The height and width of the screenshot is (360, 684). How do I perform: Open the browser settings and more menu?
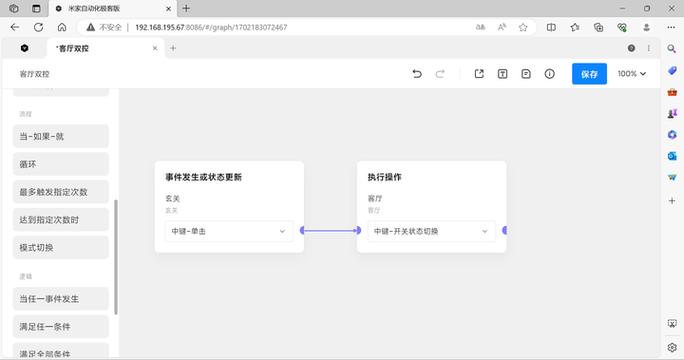pos(671,27)
